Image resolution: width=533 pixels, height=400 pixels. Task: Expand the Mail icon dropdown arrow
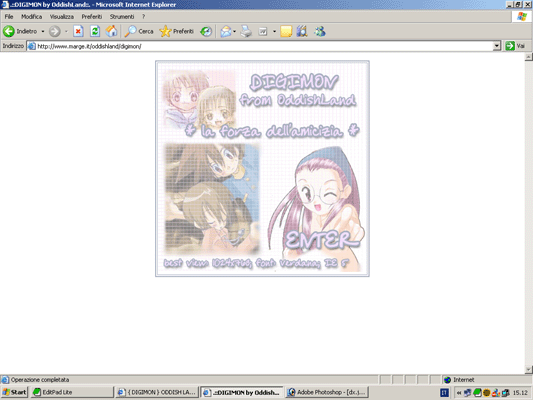[x=235, y=31]
